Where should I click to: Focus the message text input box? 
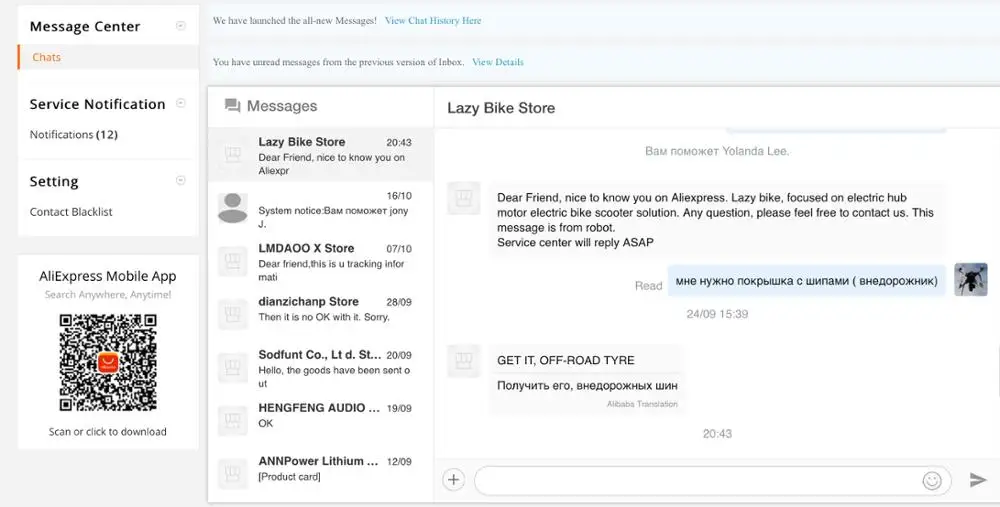pos(712,480)
